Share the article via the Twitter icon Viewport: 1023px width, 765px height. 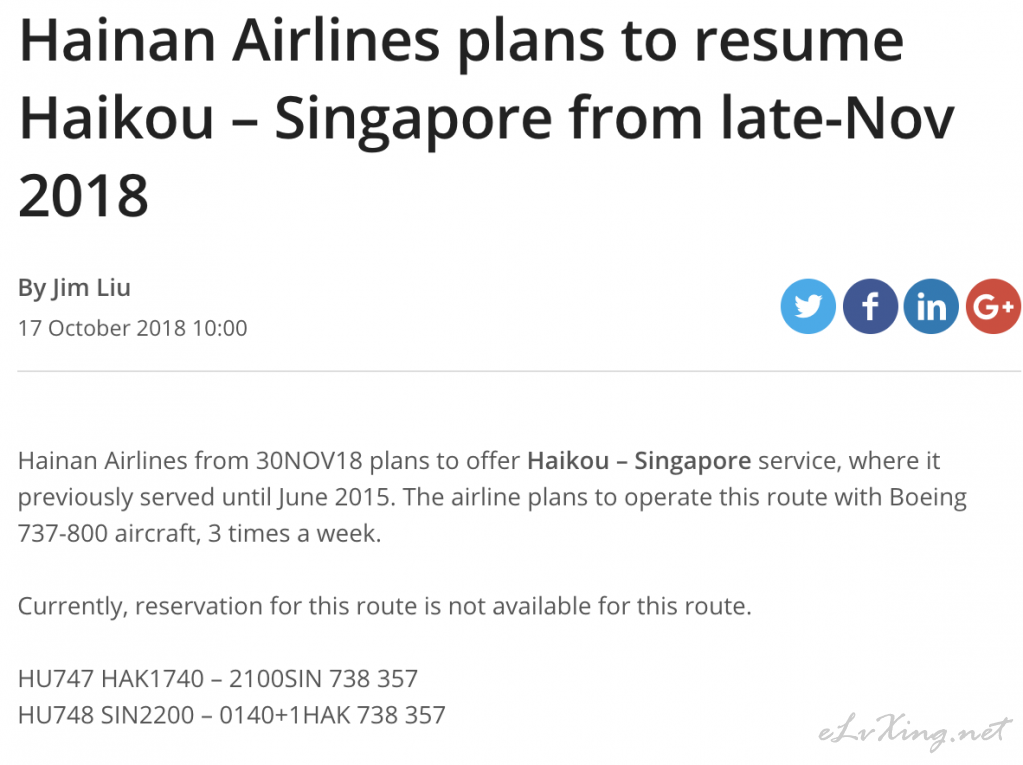808,306
